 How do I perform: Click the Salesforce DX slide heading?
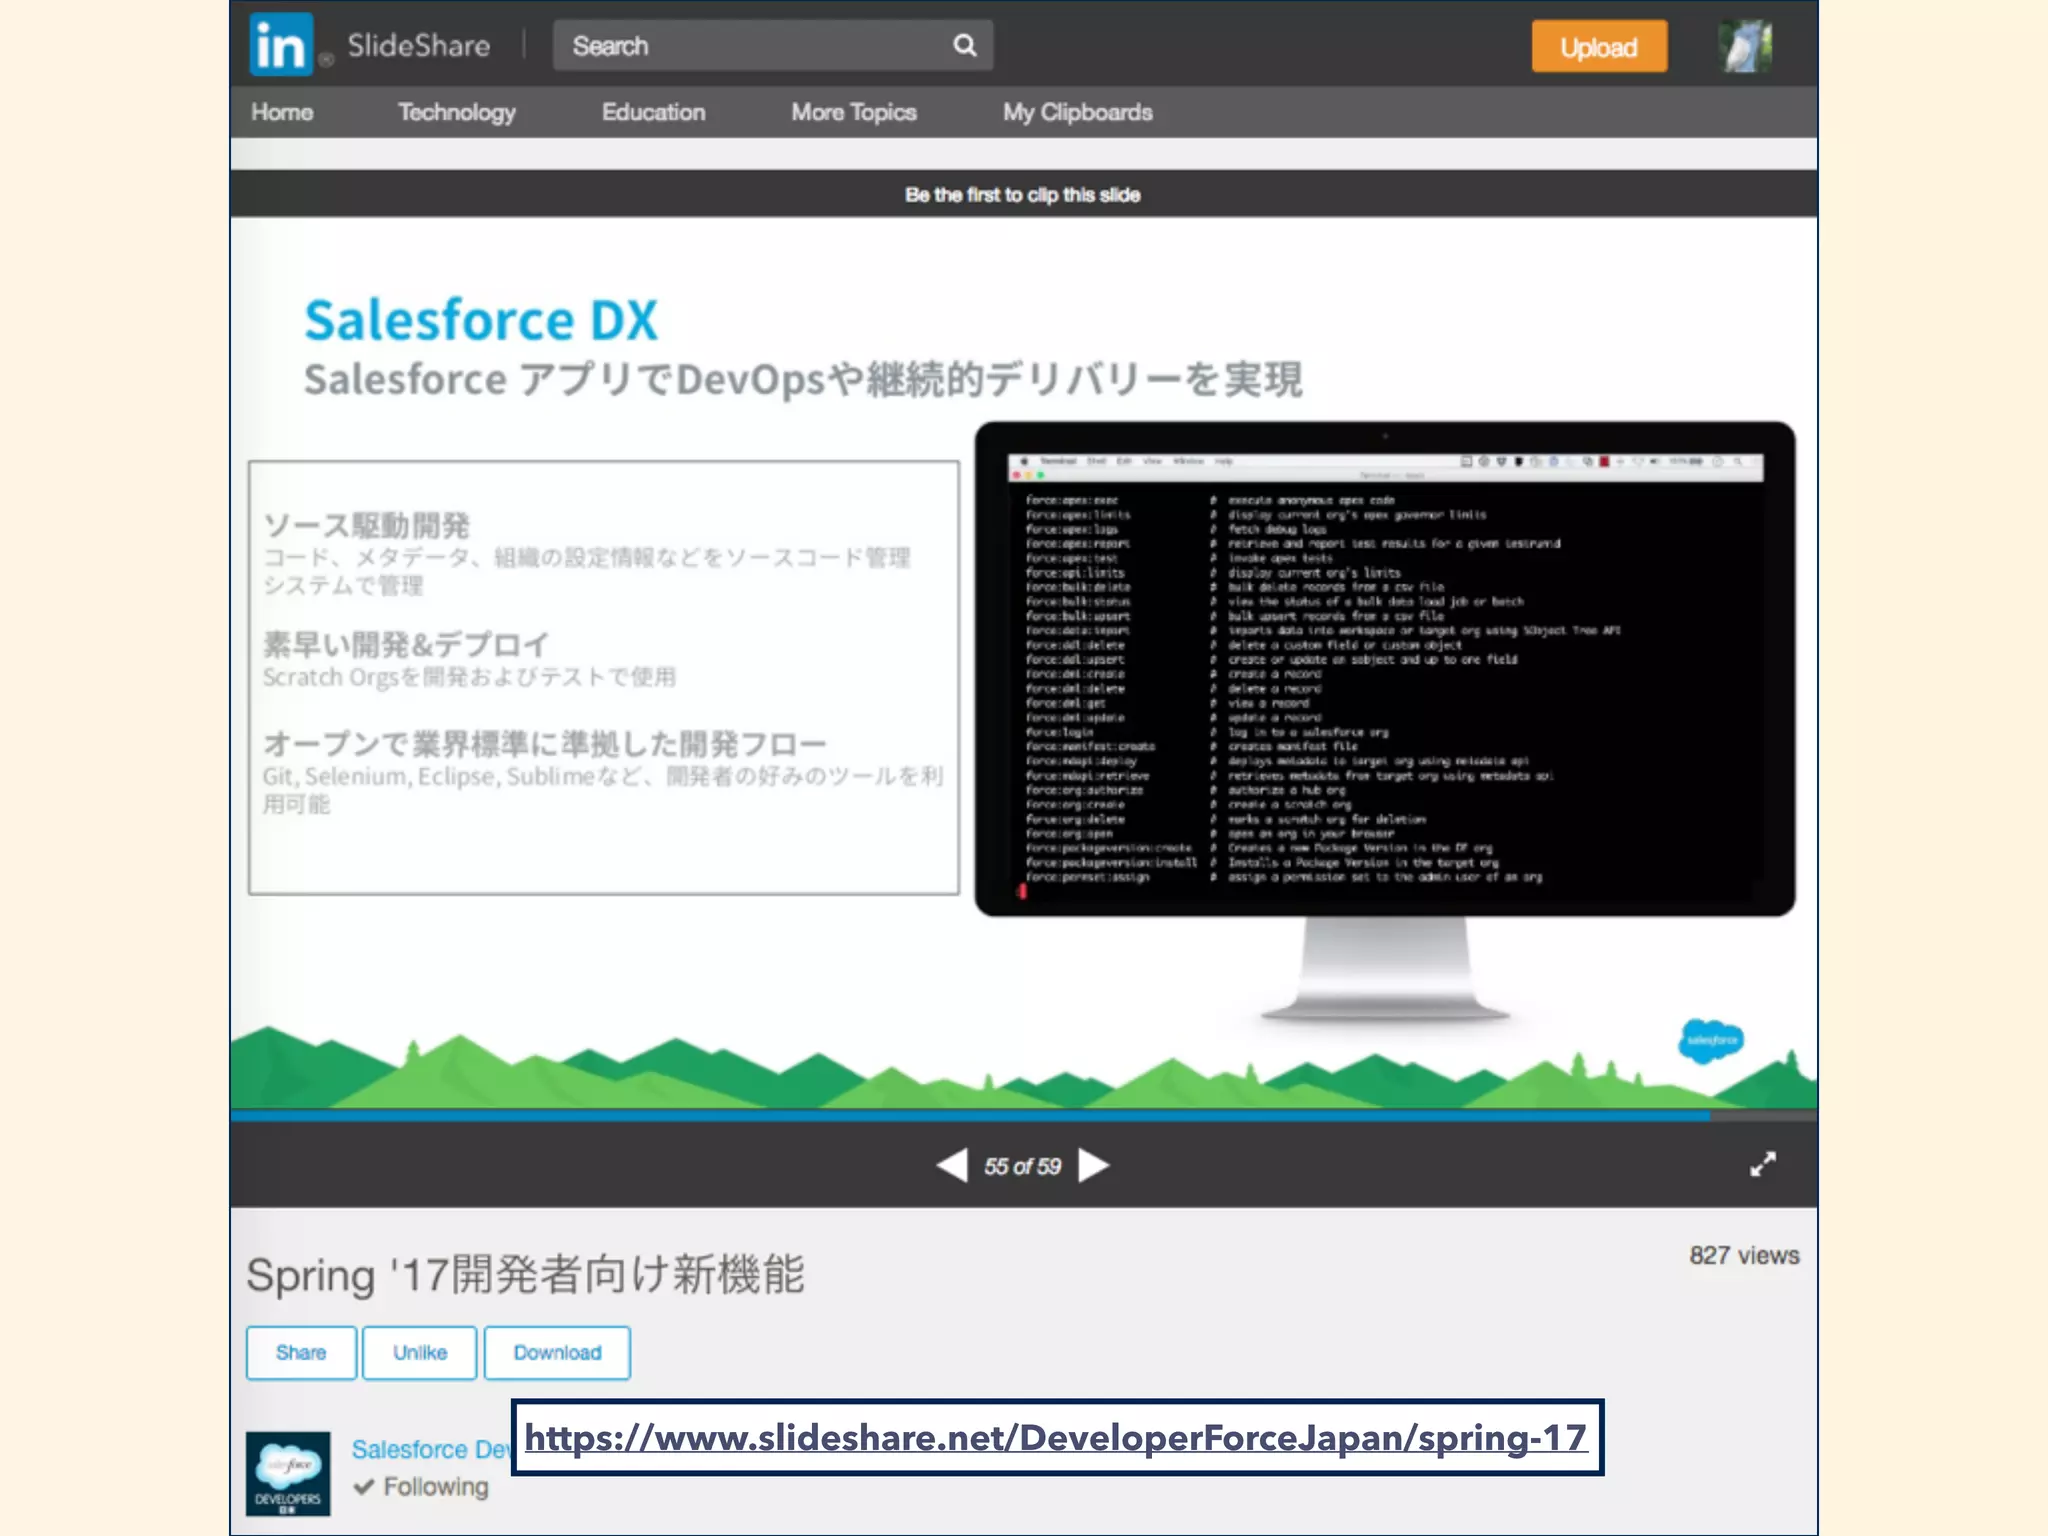coord(481,320)
